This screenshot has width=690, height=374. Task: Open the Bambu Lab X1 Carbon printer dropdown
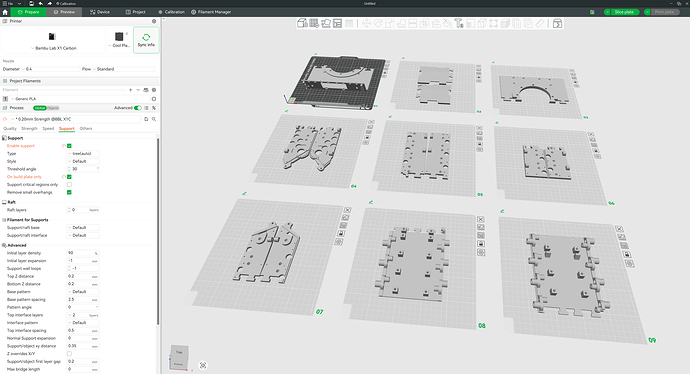point(54,48)
